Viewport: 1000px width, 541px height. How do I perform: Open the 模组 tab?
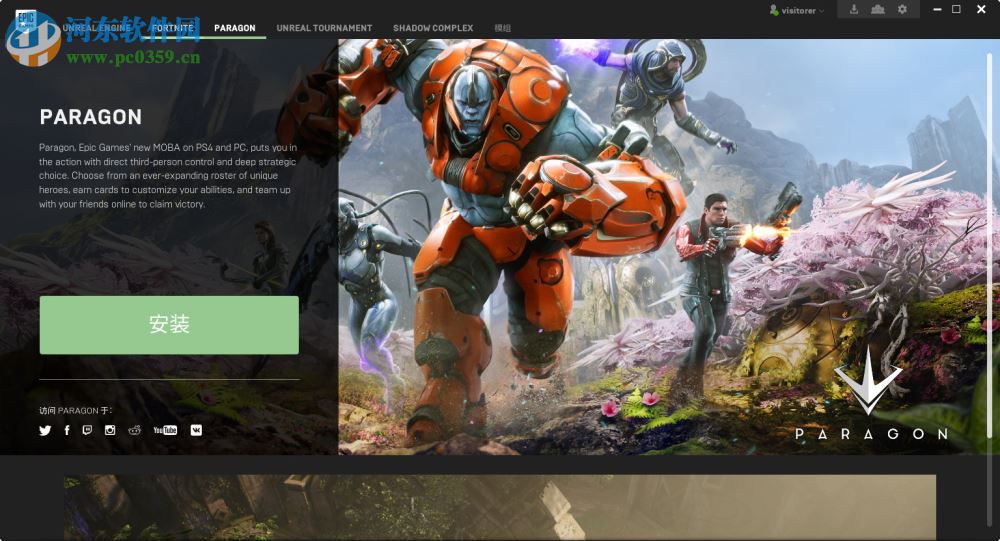coord(503,28)
